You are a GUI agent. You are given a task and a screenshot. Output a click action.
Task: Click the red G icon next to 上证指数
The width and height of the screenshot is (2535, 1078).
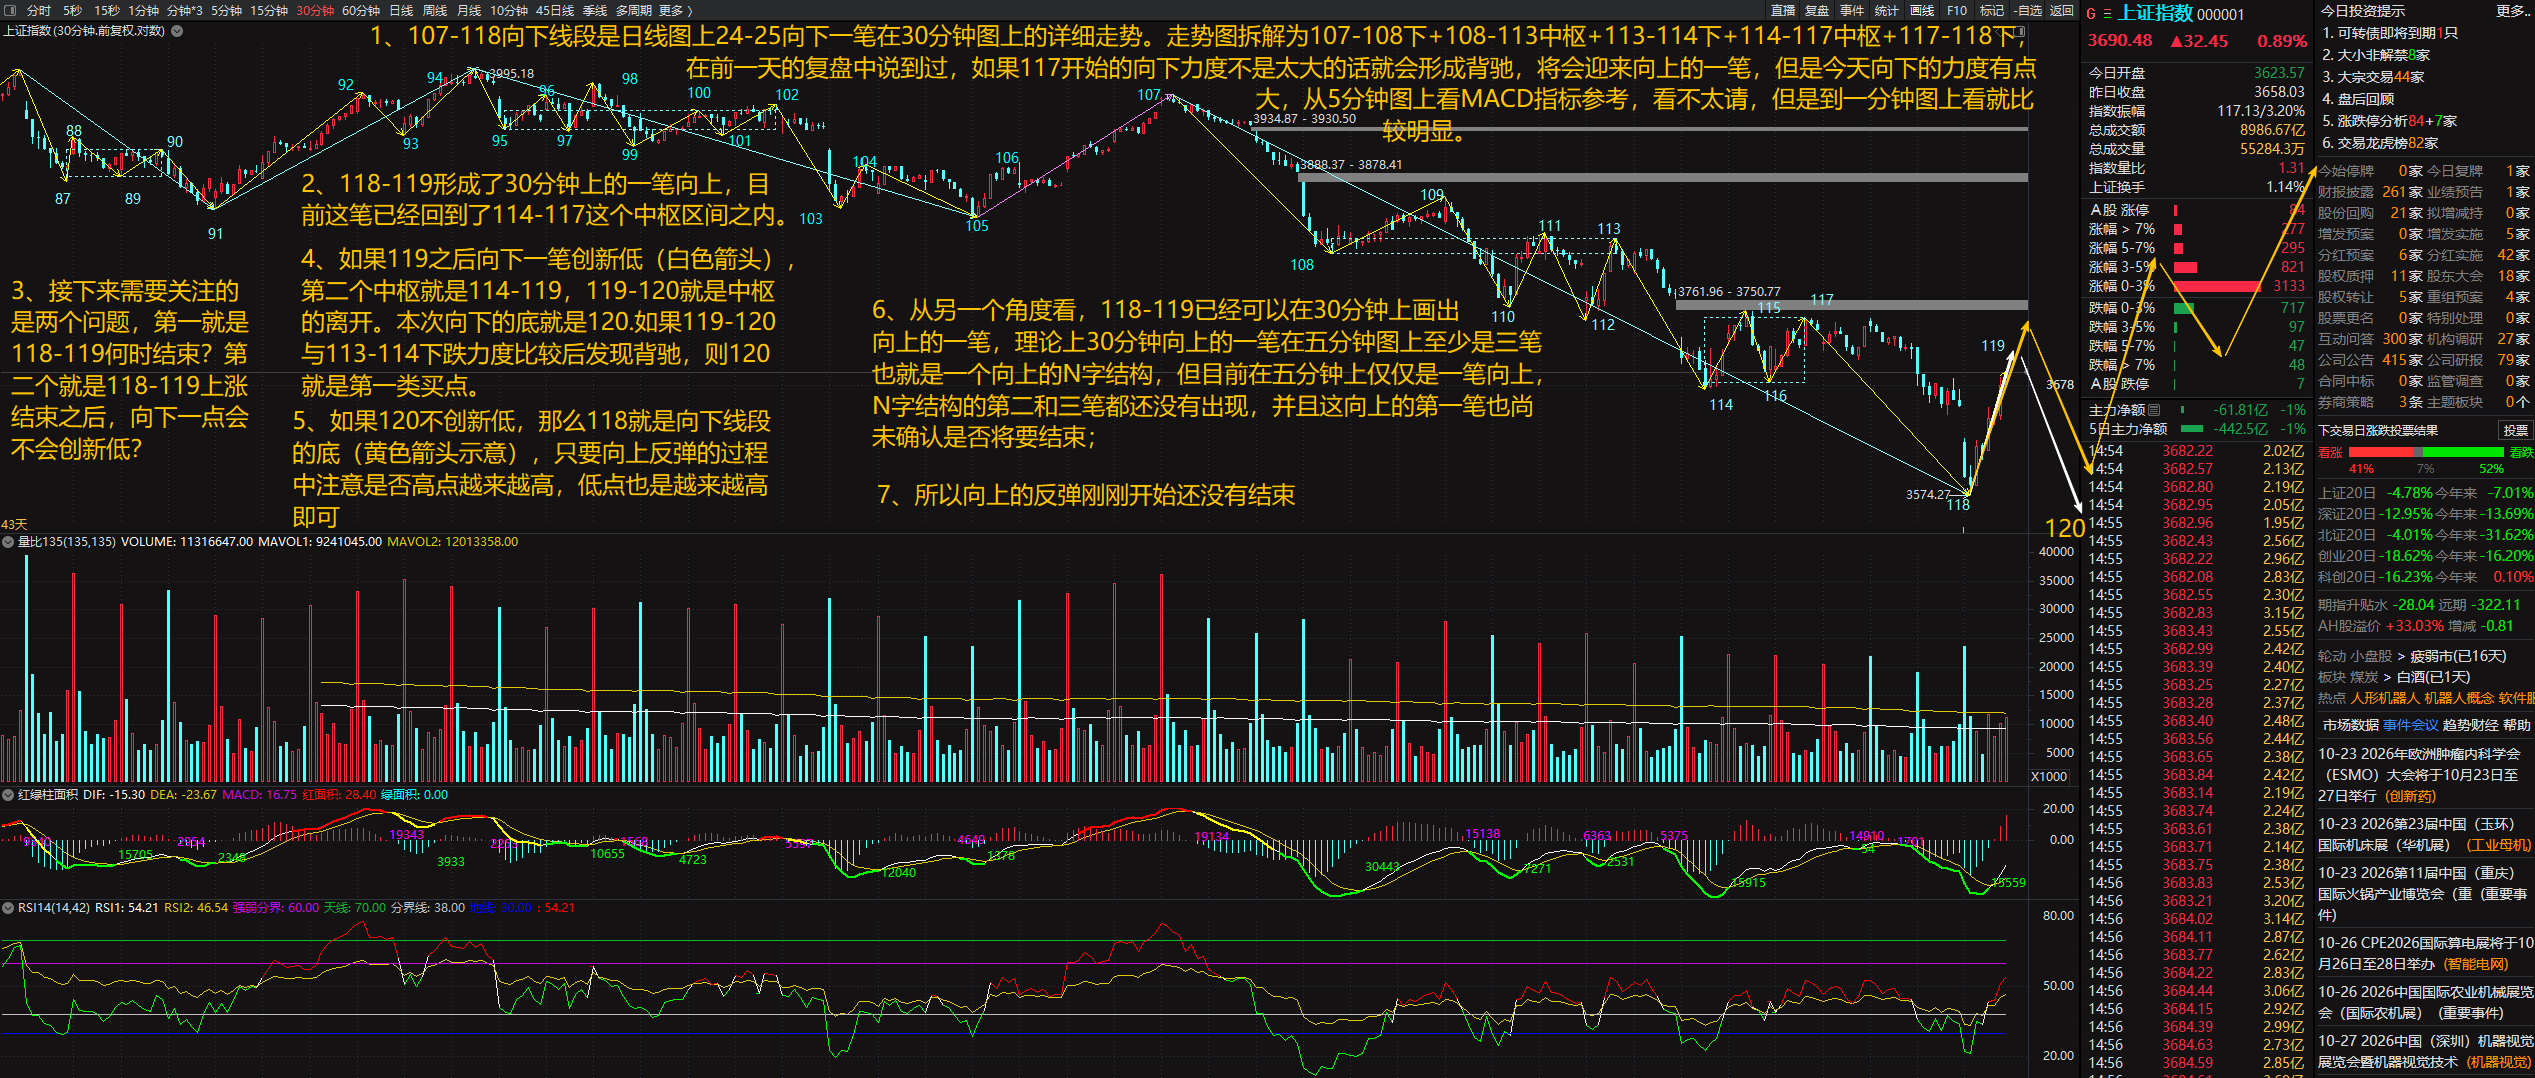tap(2091, 13)
